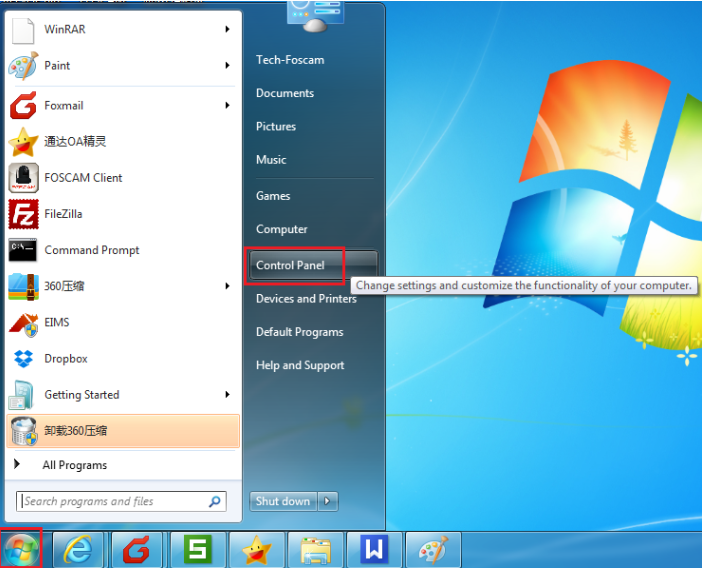This screenshot has height=569, width=702.
Task: Open Command Prompt black console icon
Action: pos(23,250)
